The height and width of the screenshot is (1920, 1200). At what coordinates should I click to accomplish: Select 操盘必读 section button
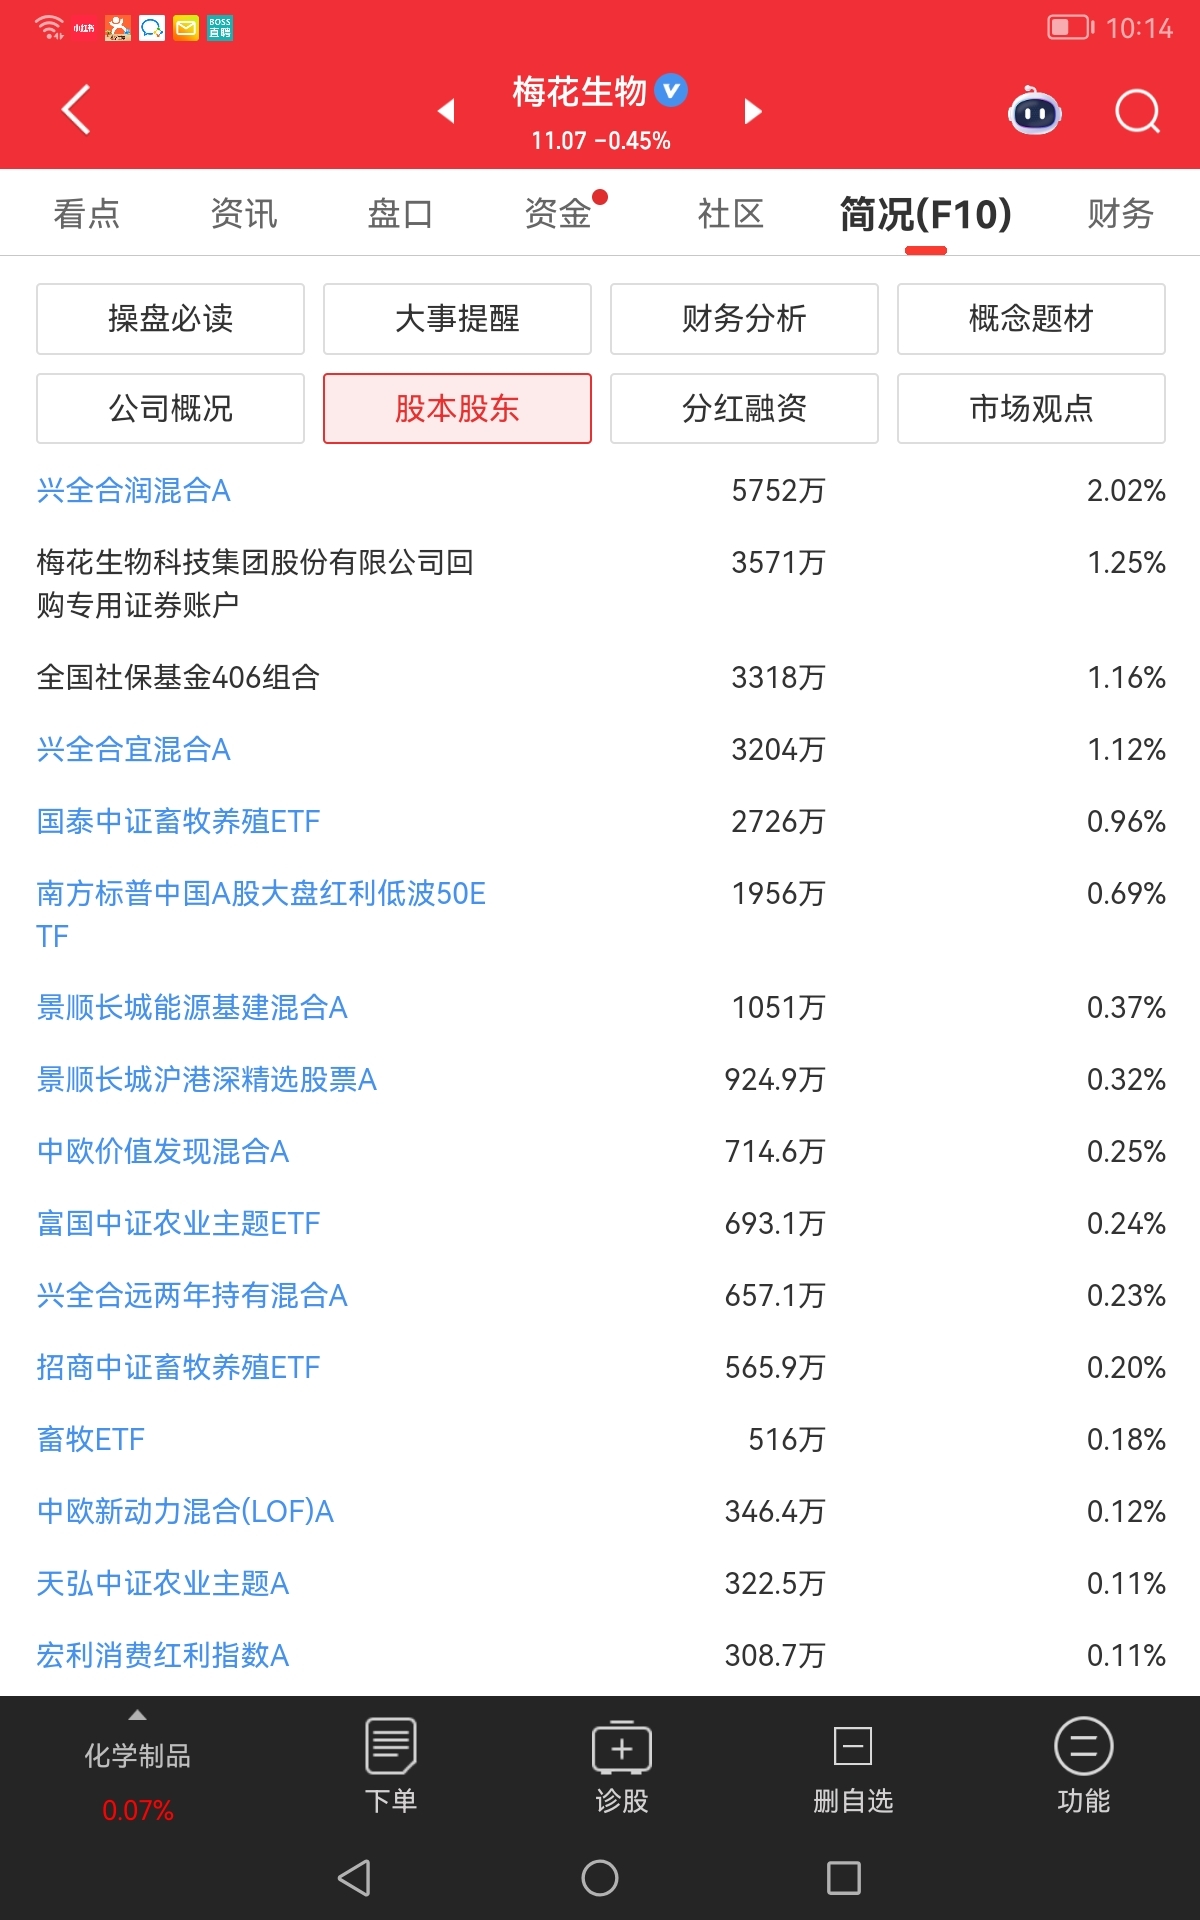click(170, 319)
